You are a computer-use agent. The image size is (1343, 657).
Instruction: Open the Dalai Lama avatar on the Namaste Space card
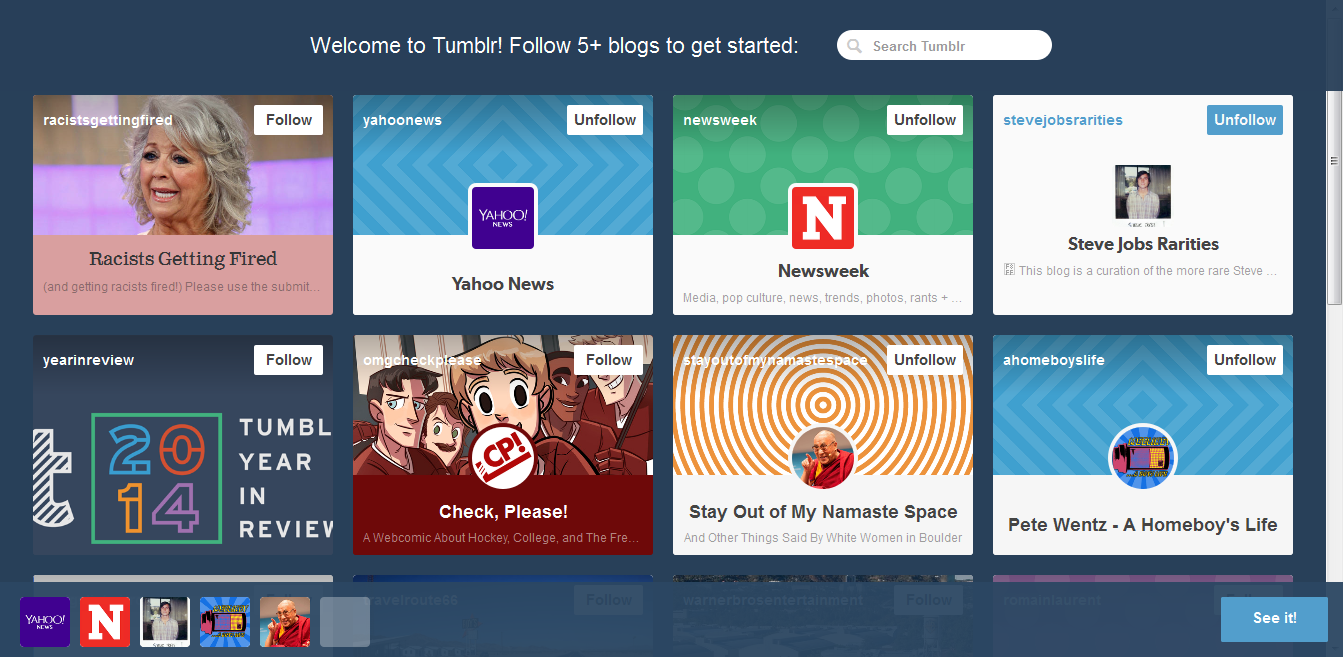point(823,457)
